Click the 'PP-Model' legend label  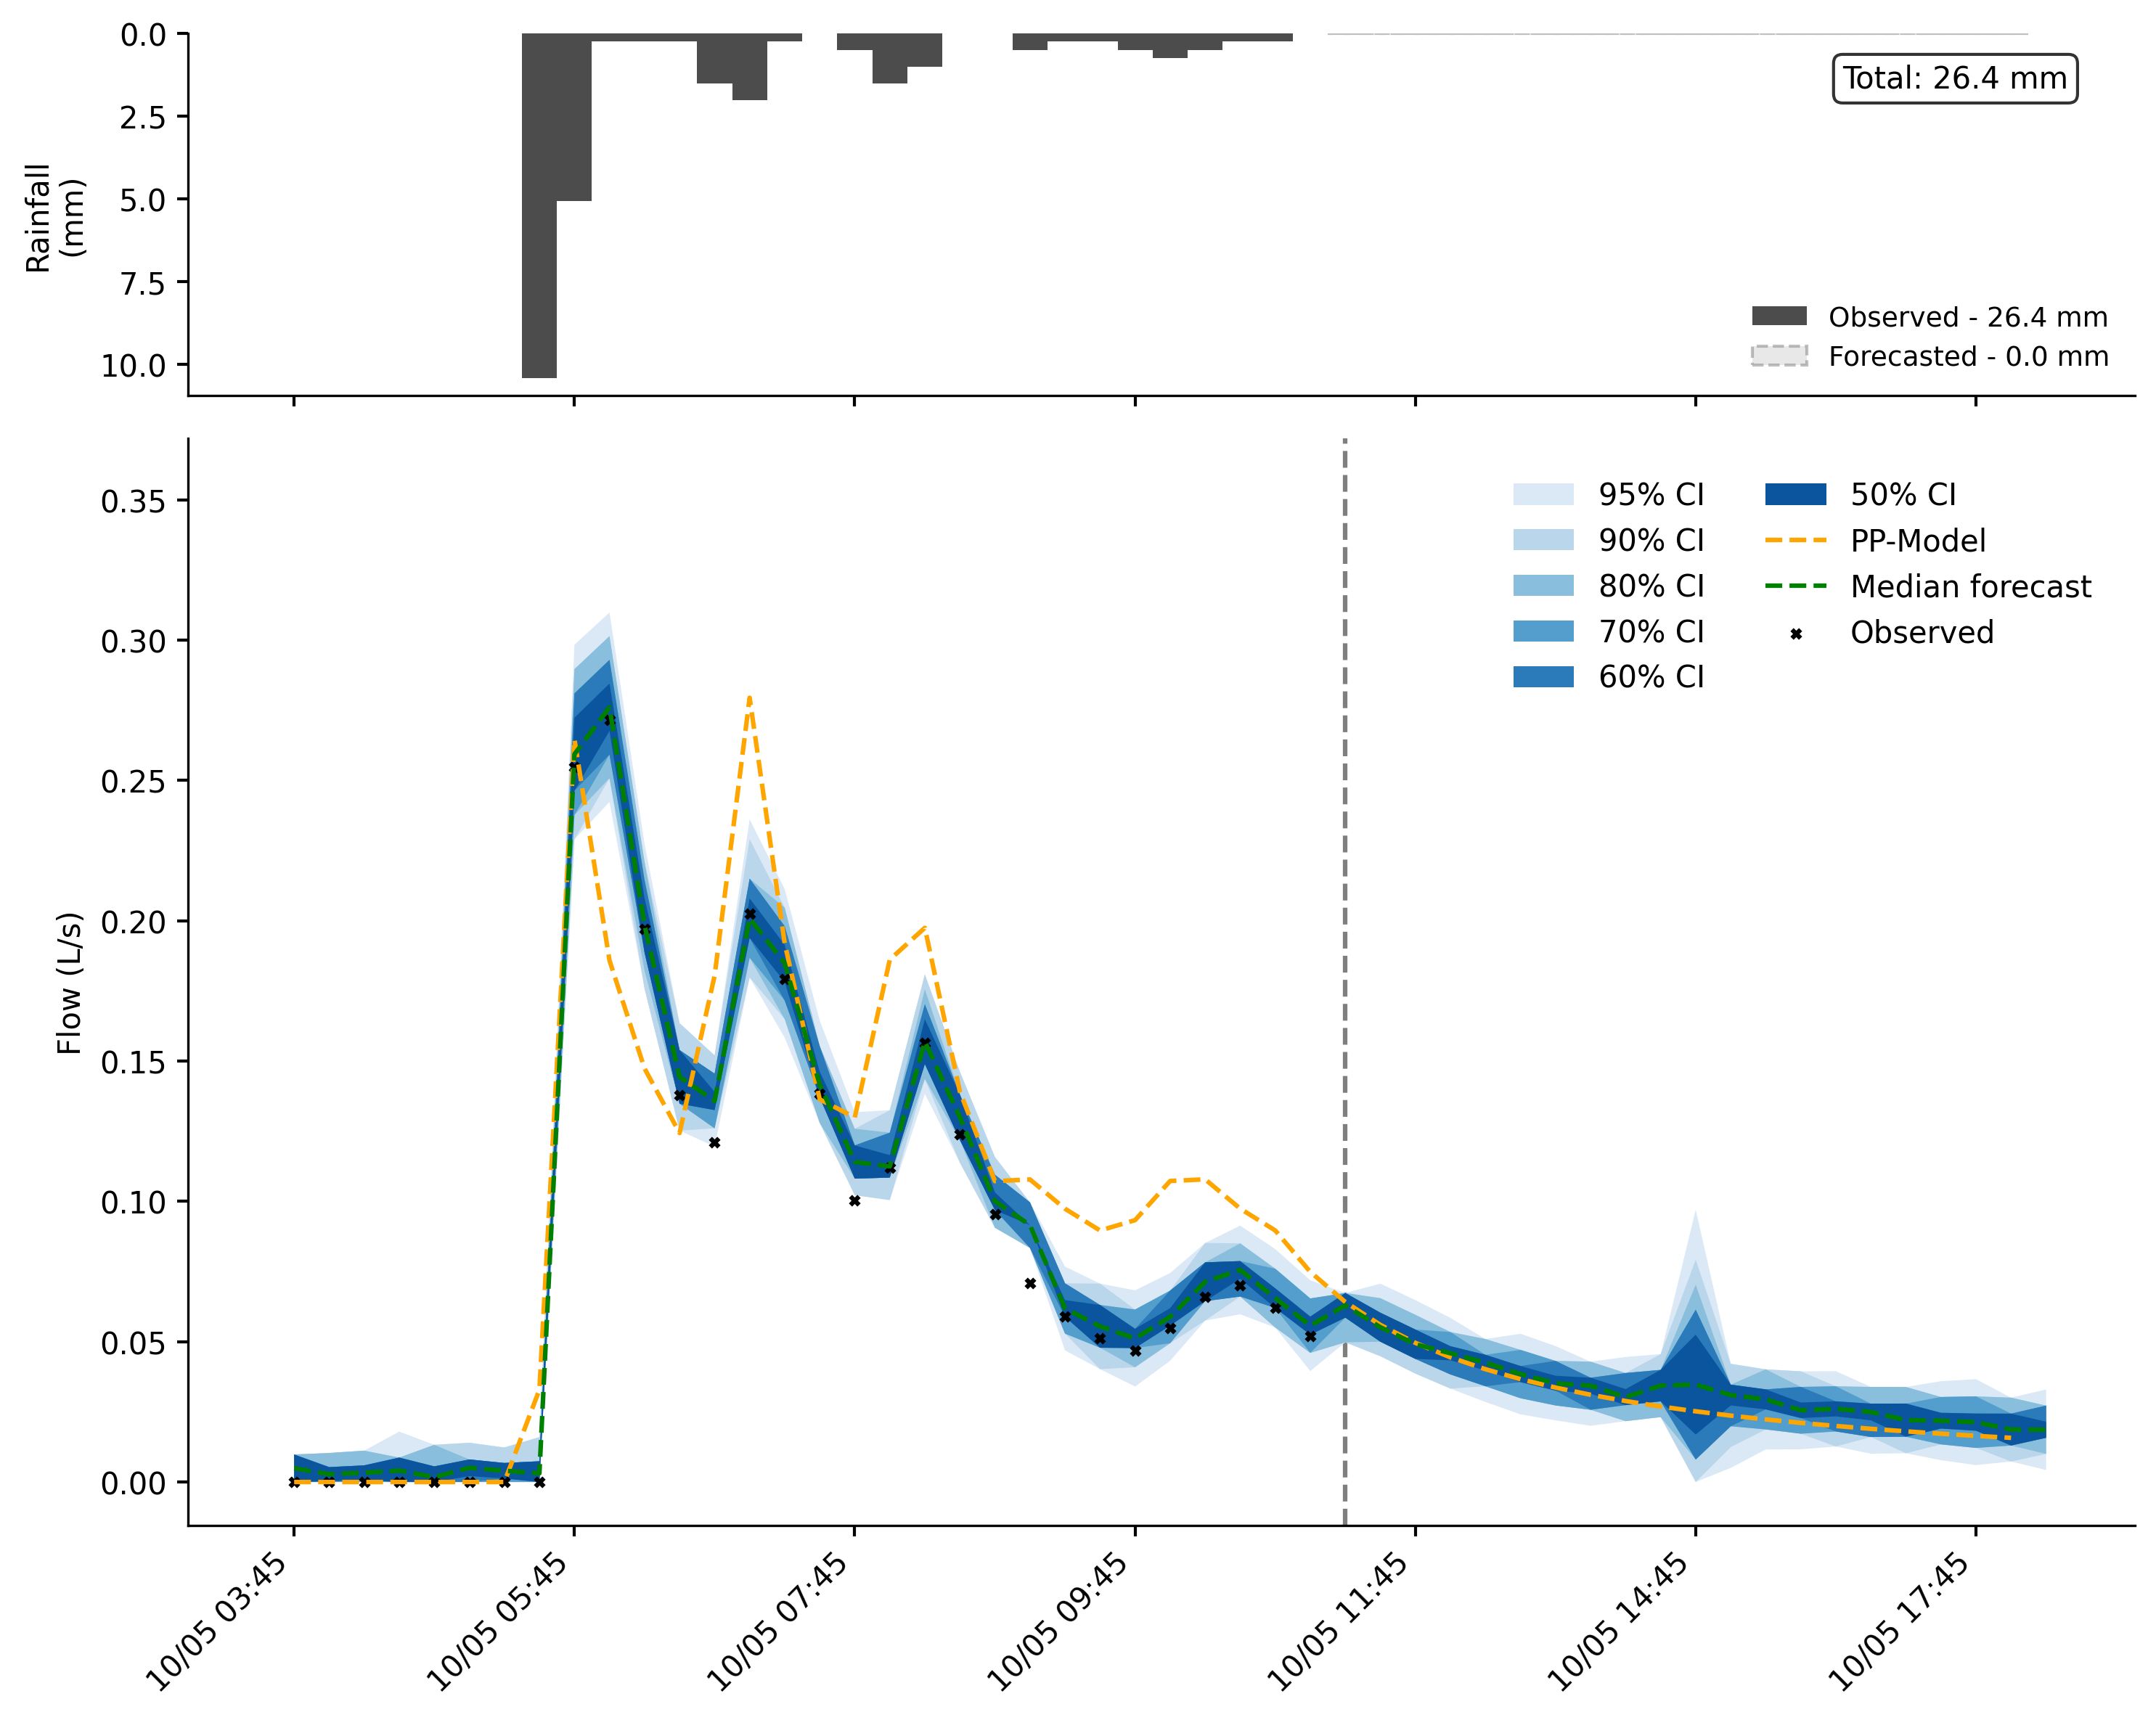pos(1918,541)
